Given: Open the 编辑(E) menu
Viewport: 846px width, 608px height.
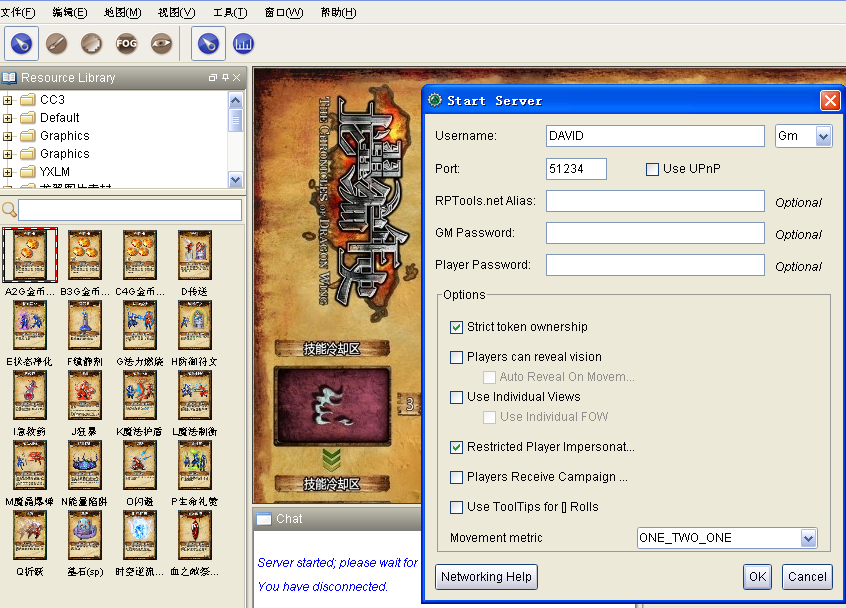Looking at the screenshot, I should [x=70, y=12].
